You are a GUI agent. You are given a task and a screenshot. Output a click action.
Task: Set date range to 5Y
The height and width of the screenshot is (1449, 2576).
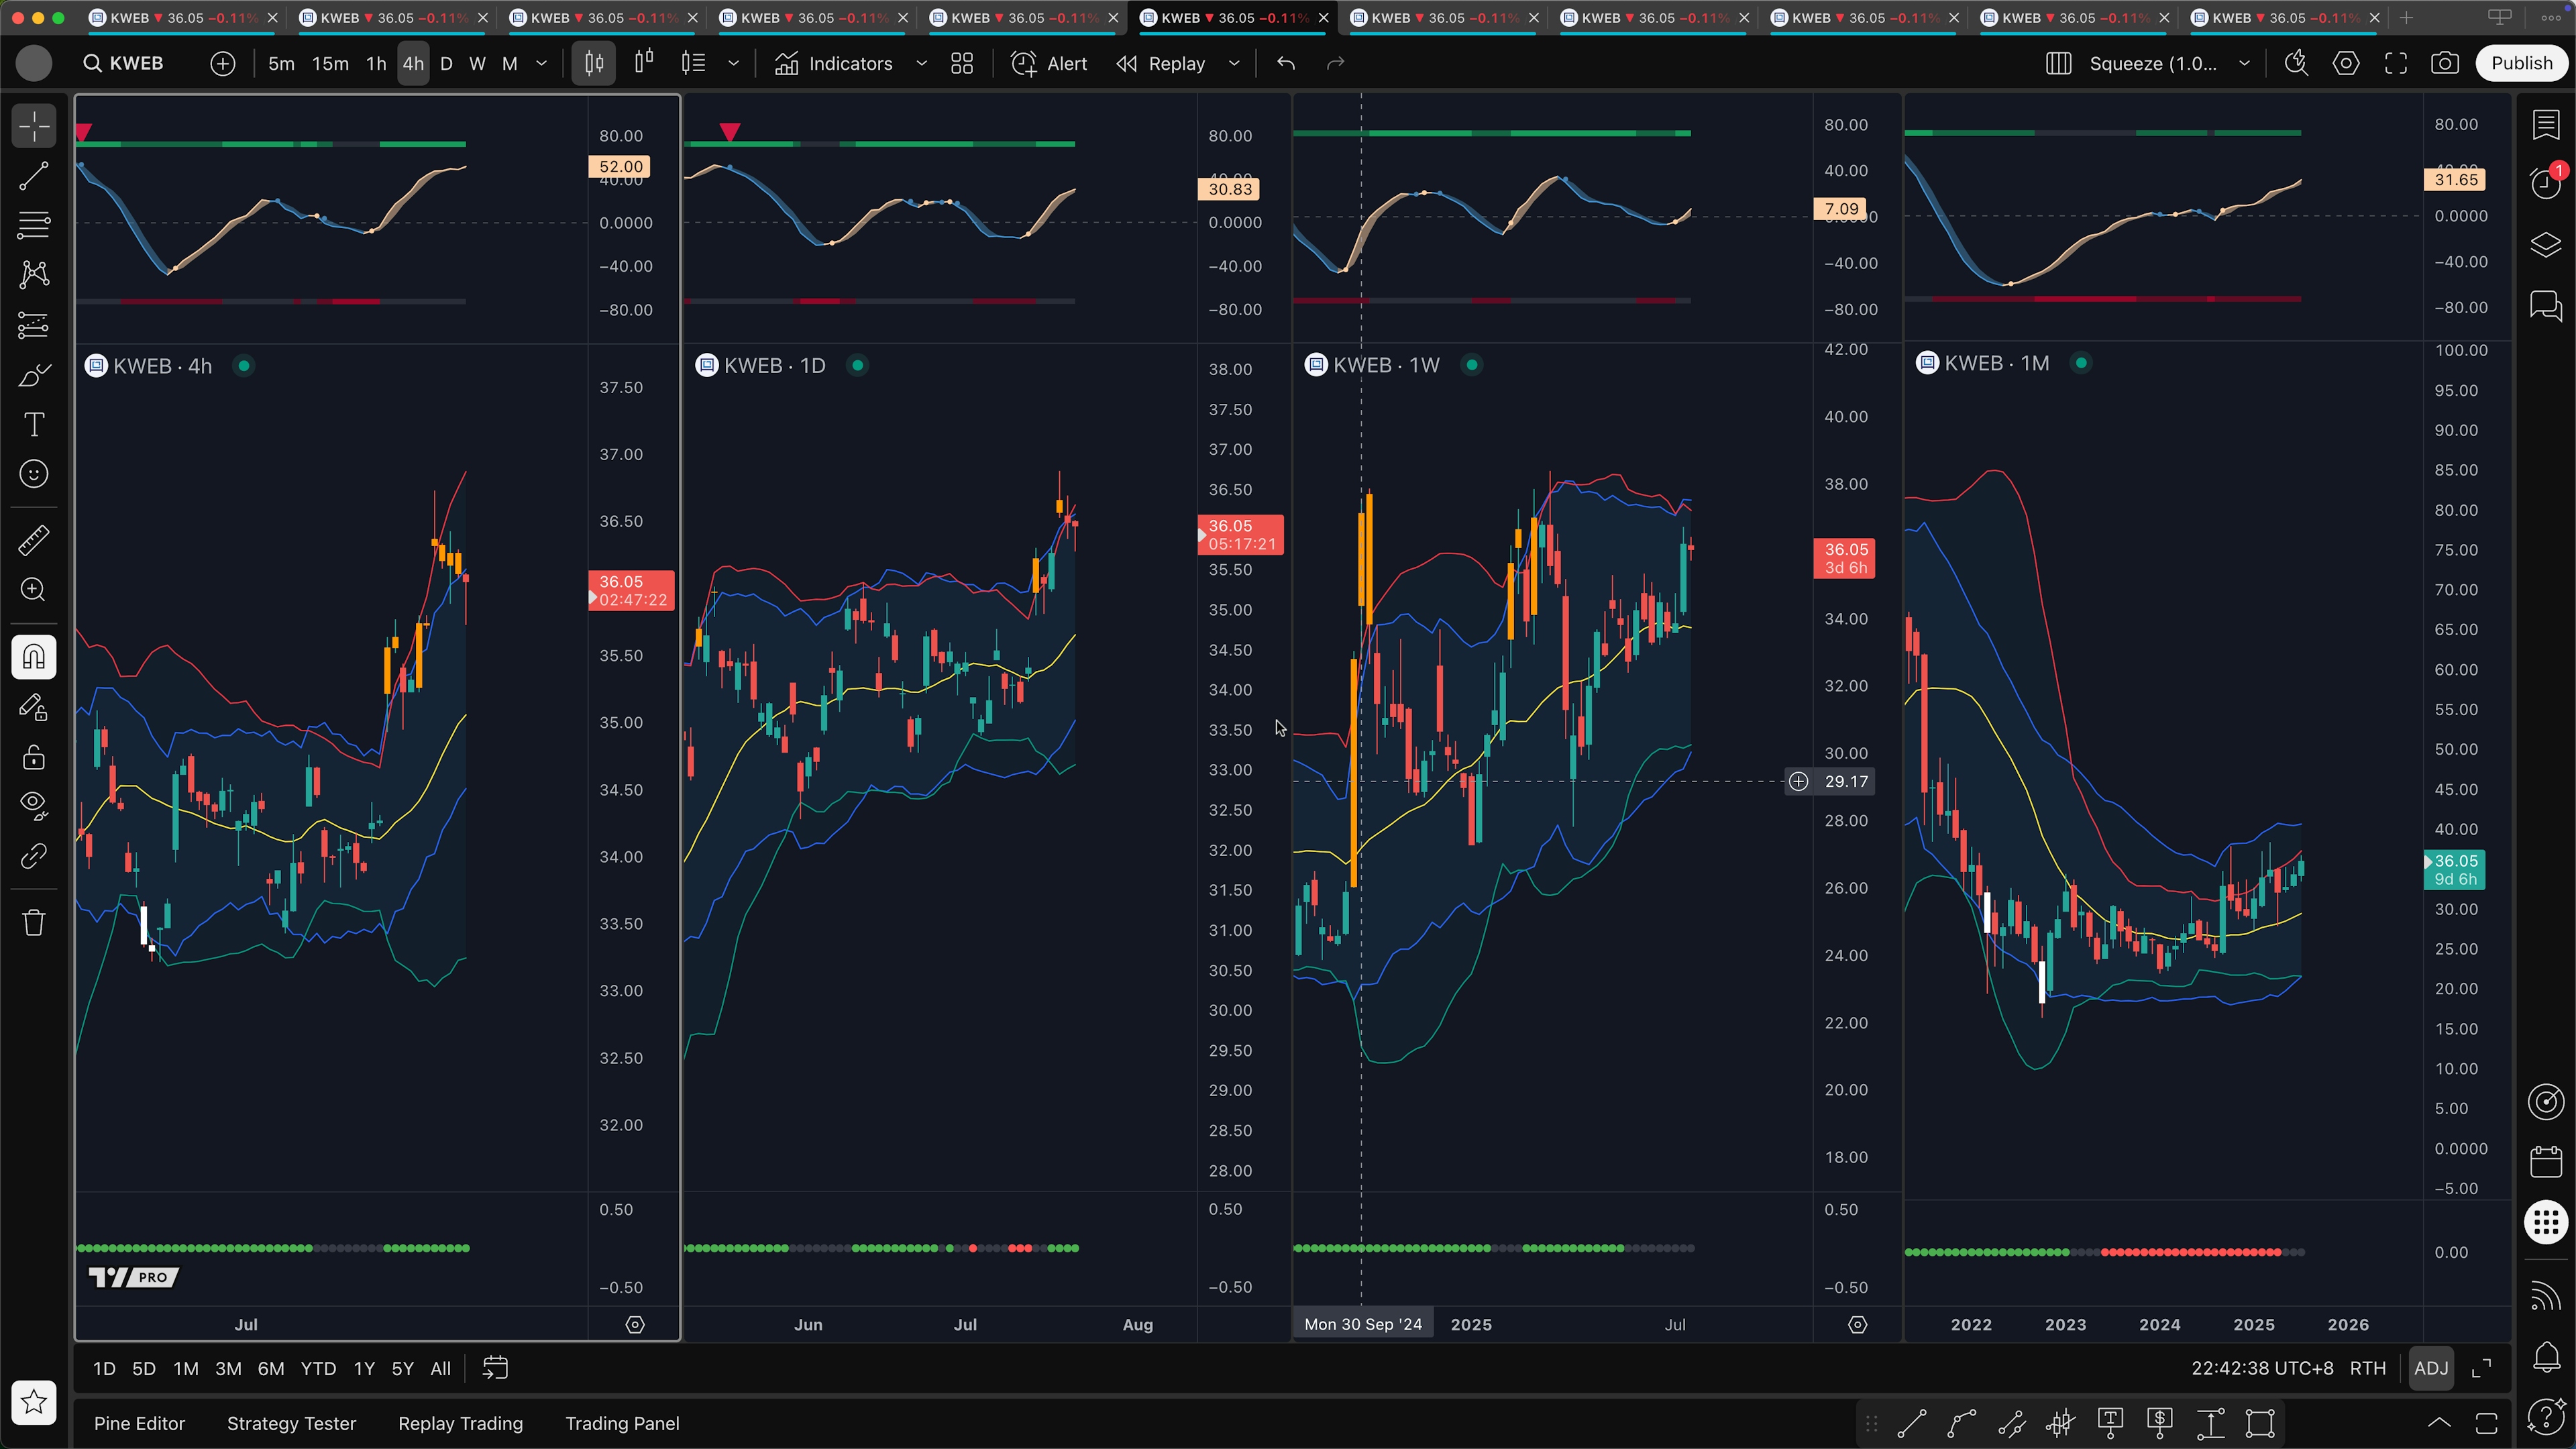[402, 1368]
